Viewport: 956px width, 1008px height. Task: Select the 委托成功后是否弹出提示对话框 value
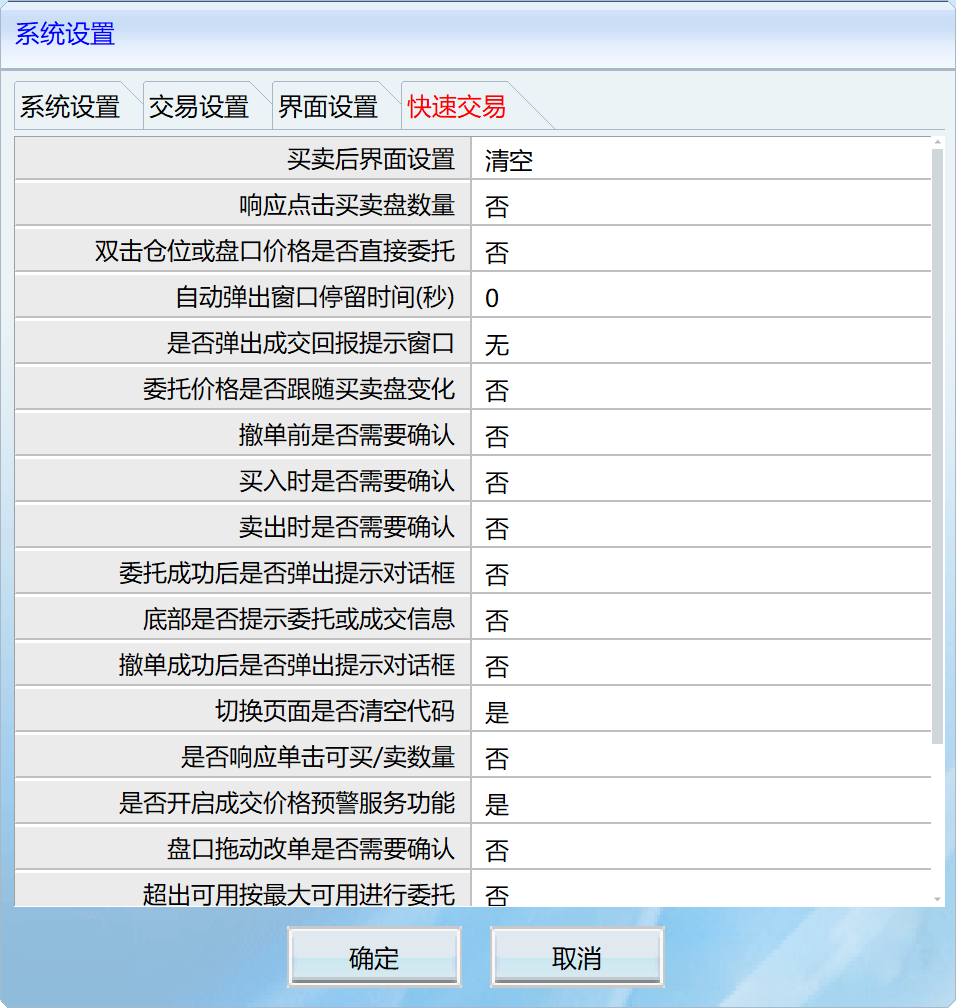click(x=700, y=574)
